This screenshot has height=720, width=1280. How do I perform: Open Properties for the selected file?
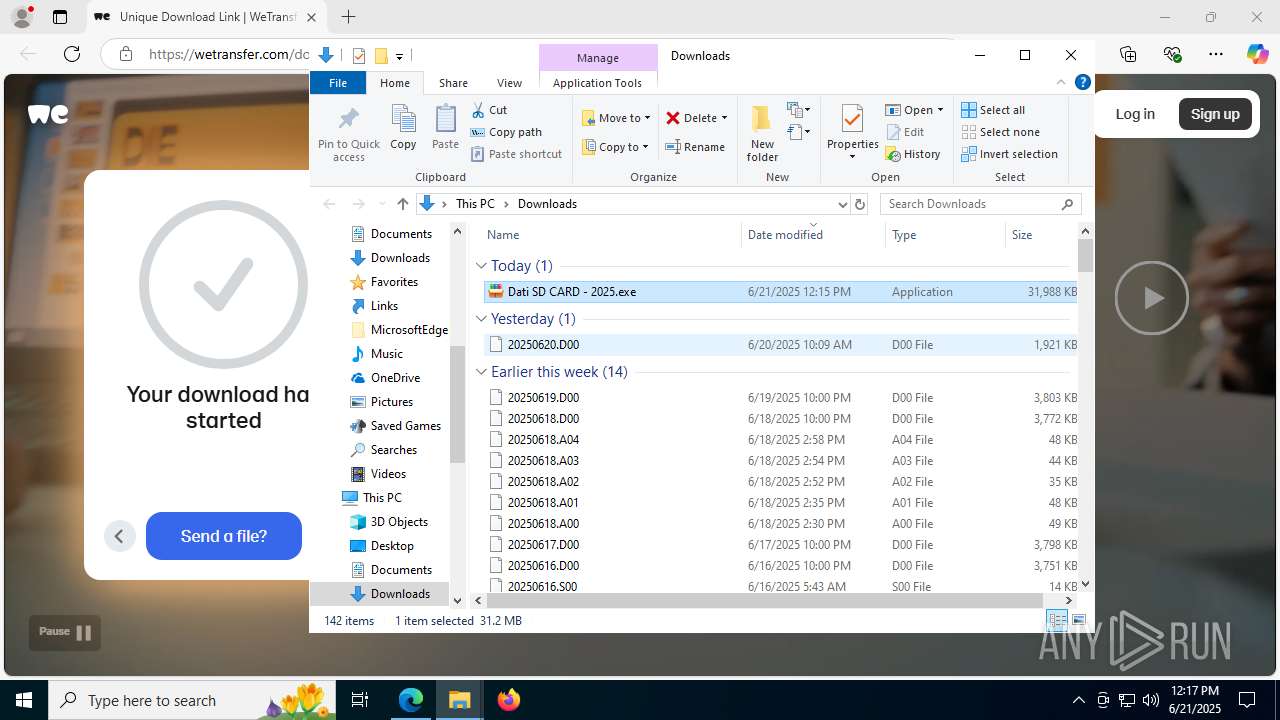852,132
